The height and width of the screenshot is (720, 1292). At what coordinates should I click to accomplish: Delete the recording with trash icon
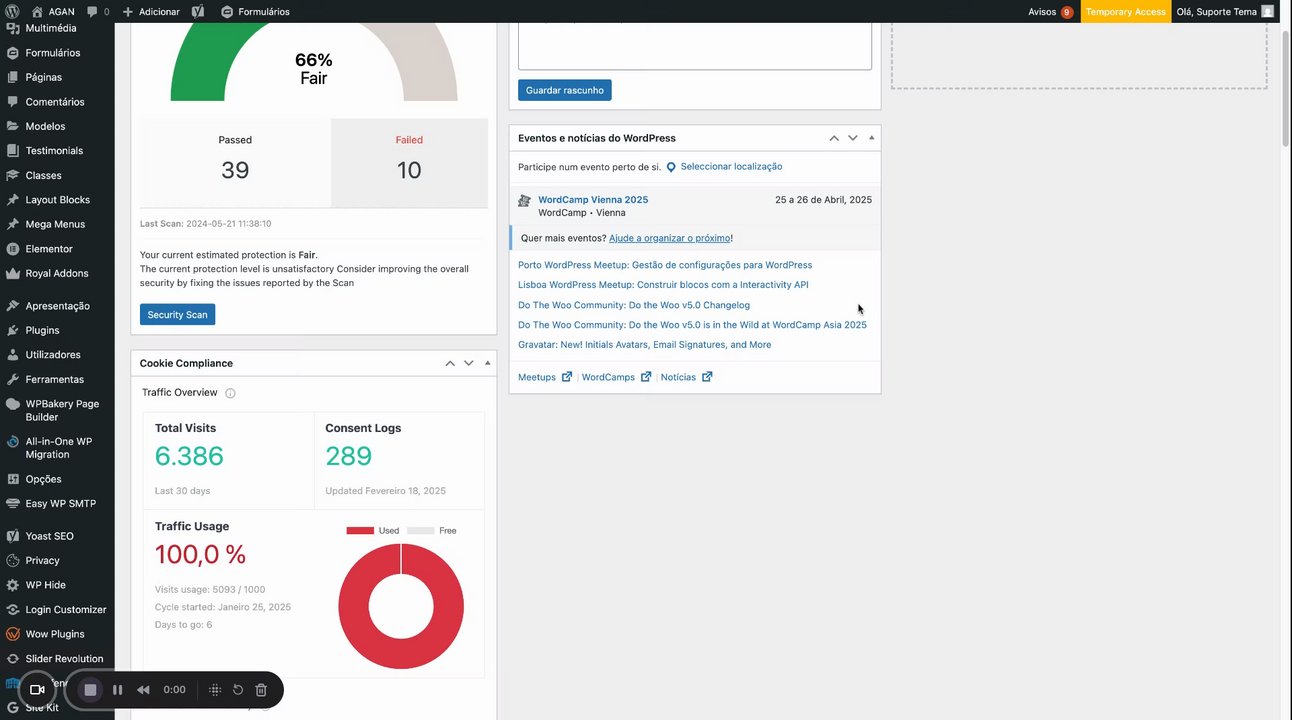[x=261, y=690]
